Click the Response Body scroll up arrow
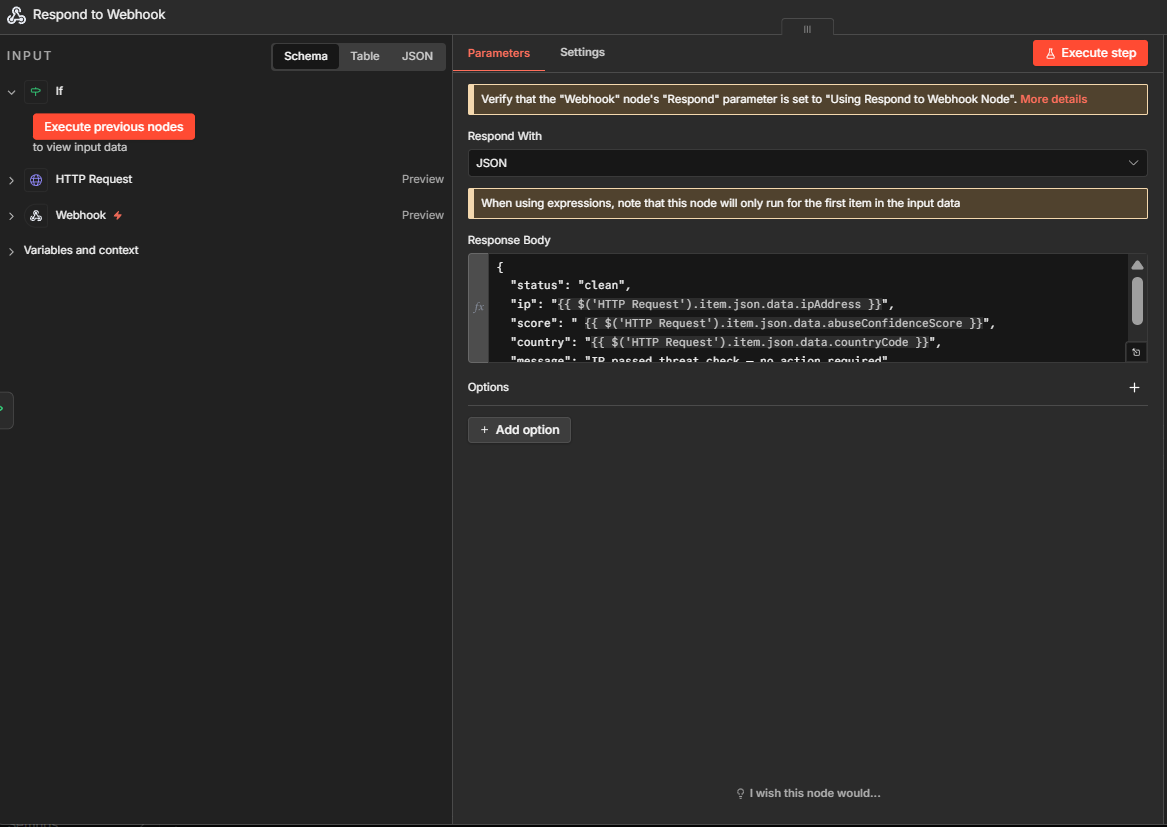Viewport: 1167px width, 827px height. pos(1137,265)
